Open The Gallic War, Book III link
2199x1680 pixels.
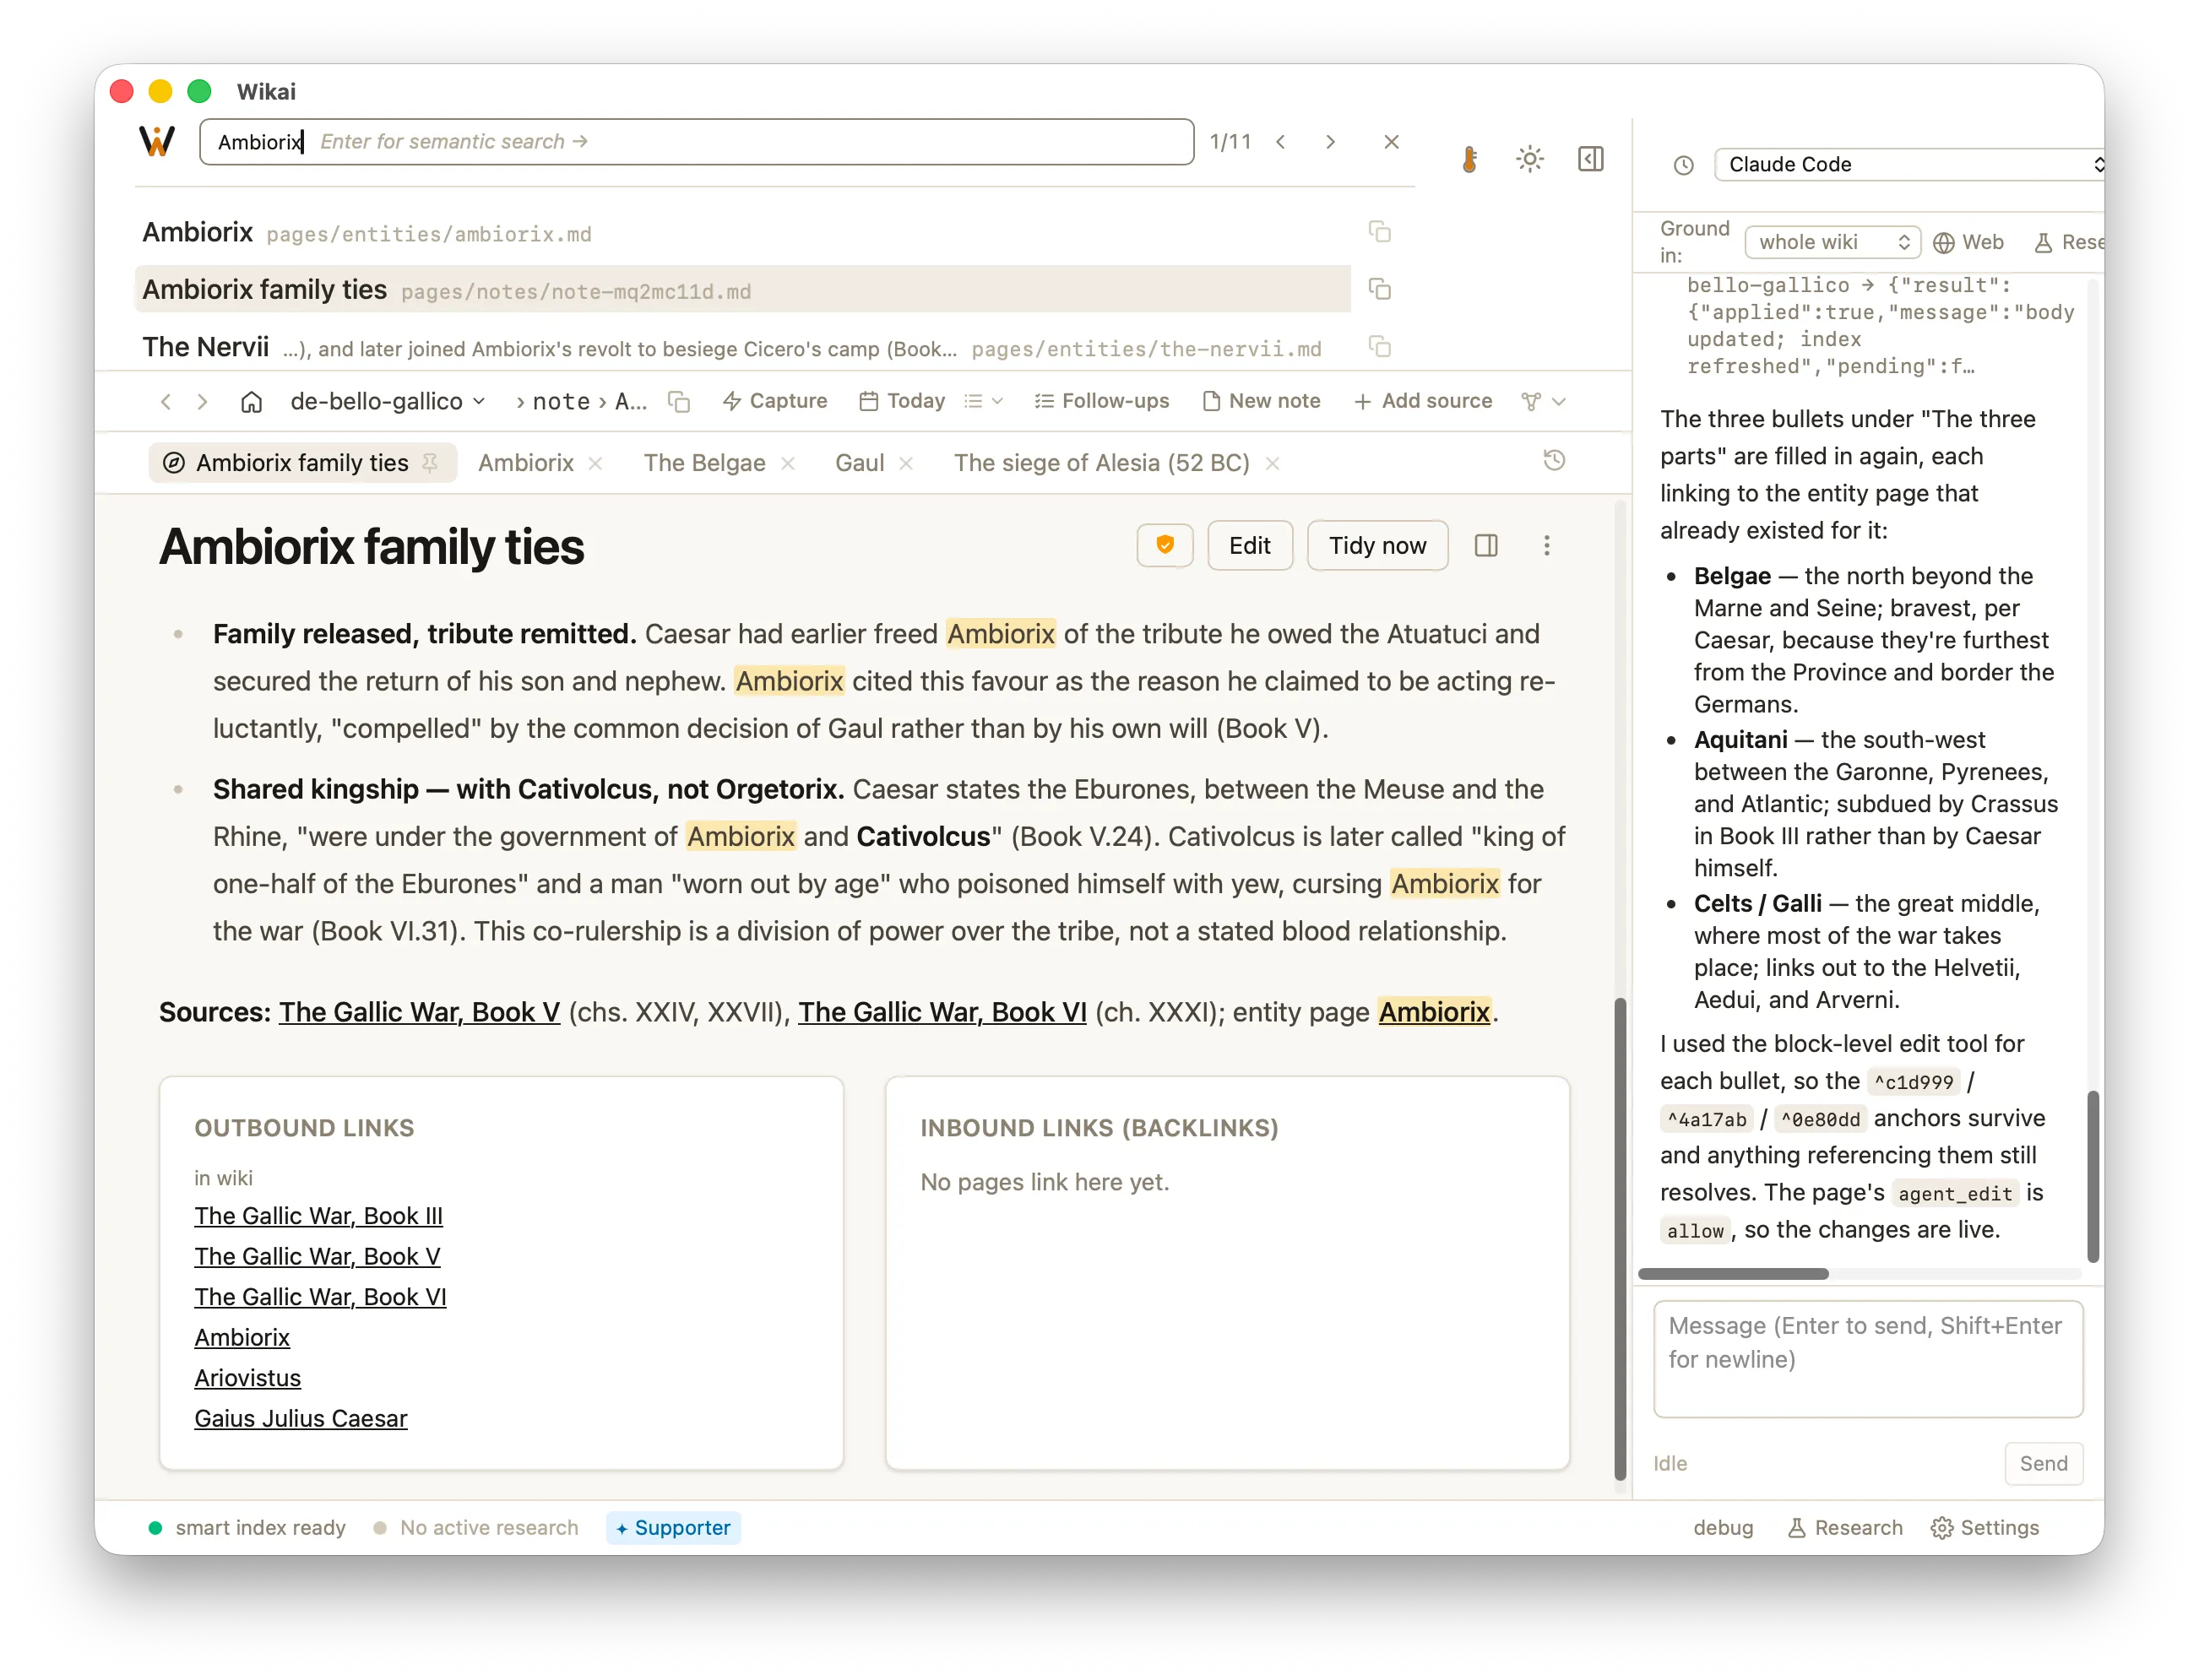(318, 1216)
